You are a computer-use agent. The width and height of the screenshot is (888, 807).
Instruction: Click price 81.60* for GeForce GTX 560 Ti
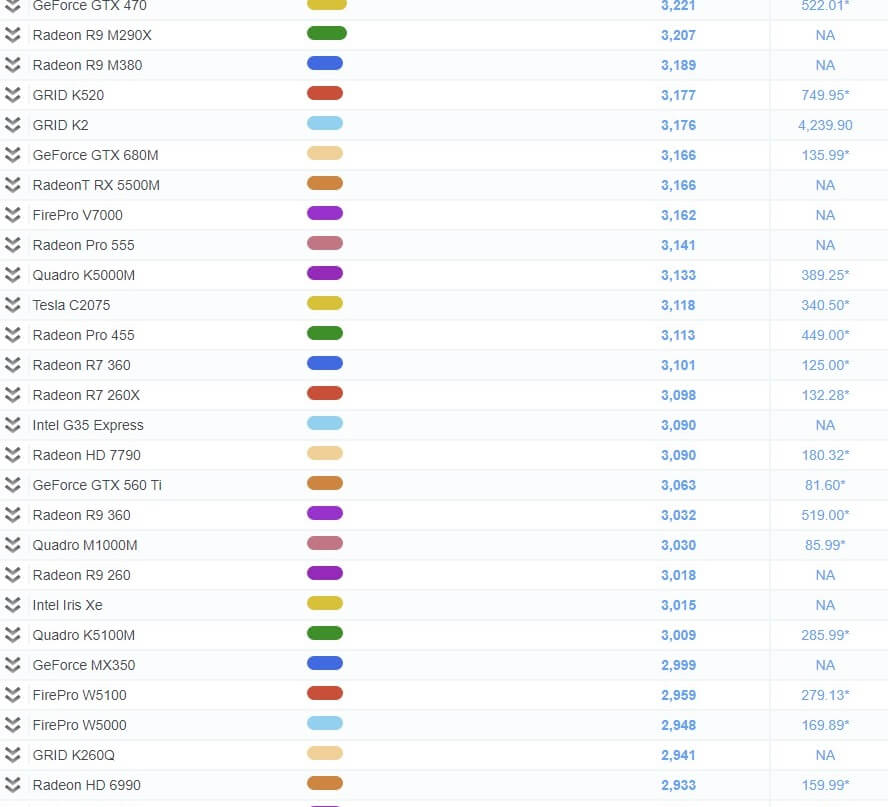coord(825,485)
